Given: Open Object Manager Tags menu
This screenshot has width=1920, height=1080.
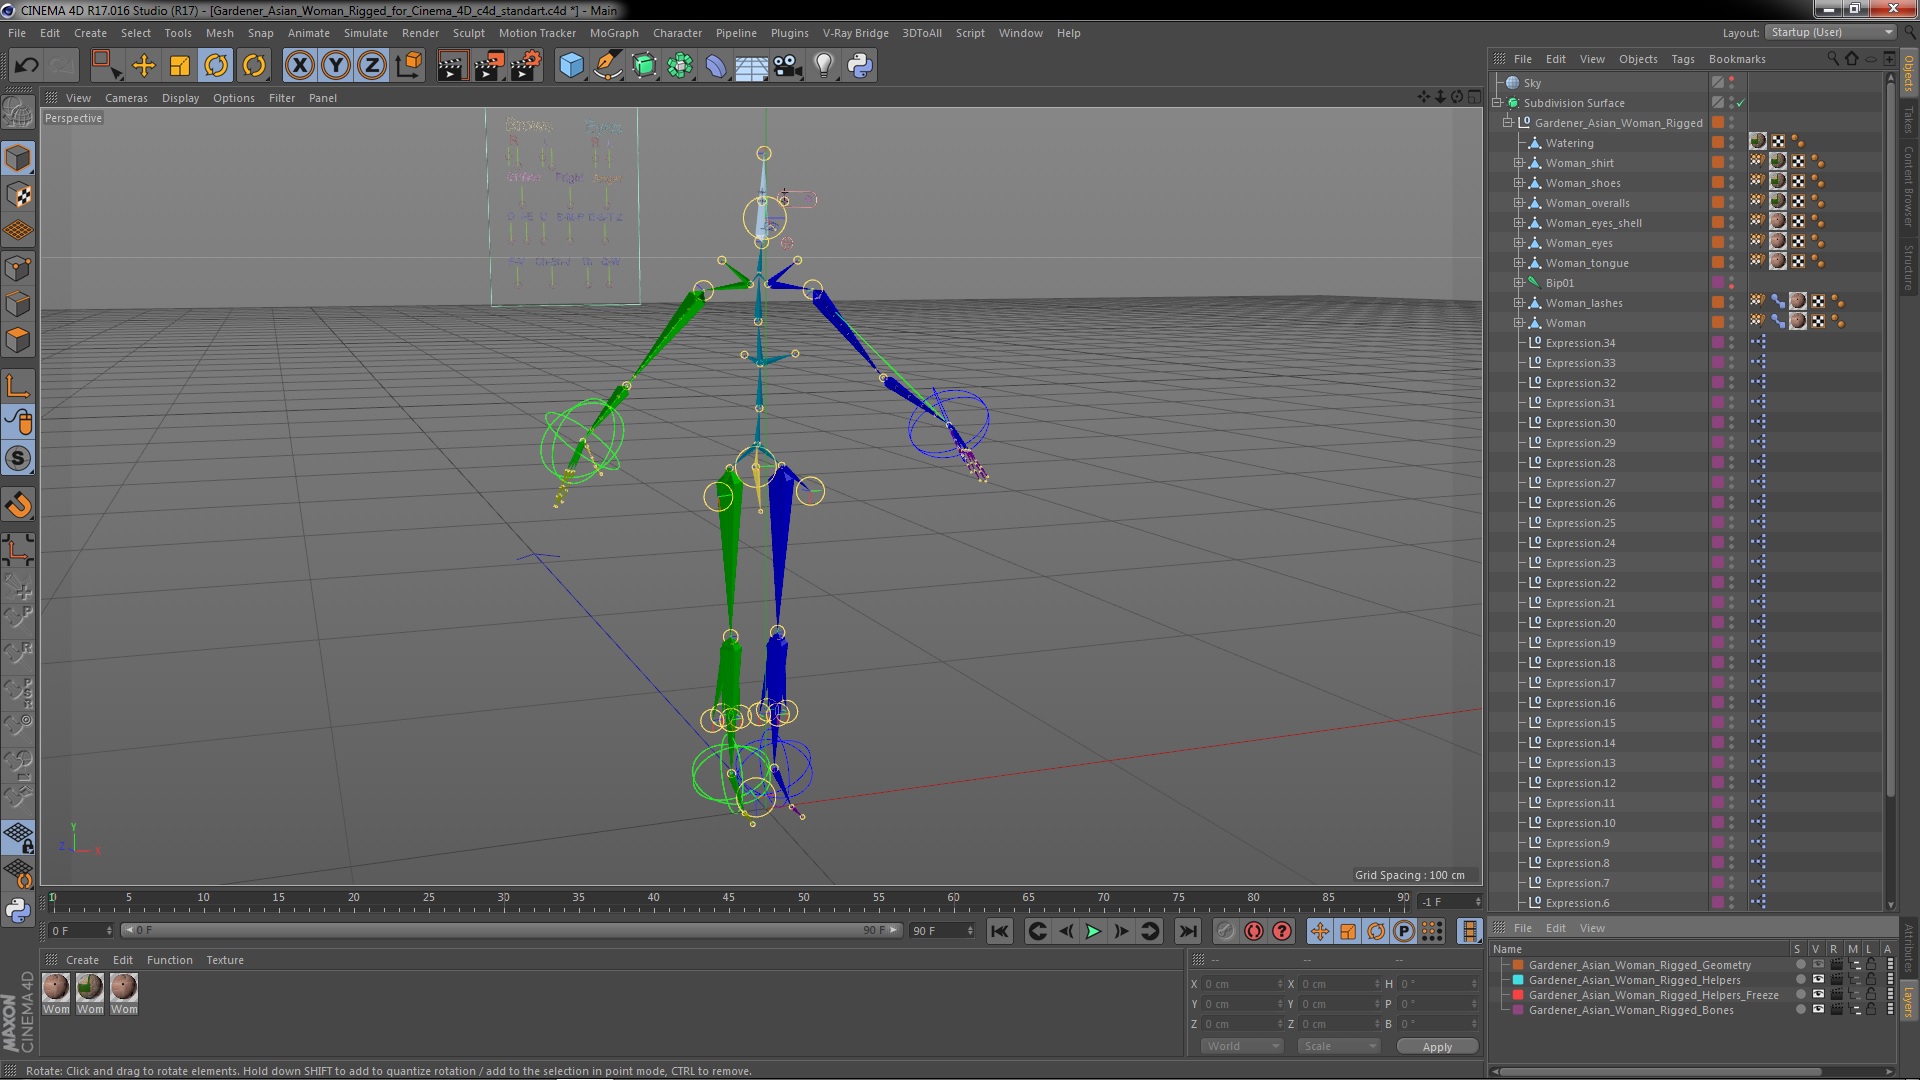Looking at the screenshot, I should (x=1682, y=59).
